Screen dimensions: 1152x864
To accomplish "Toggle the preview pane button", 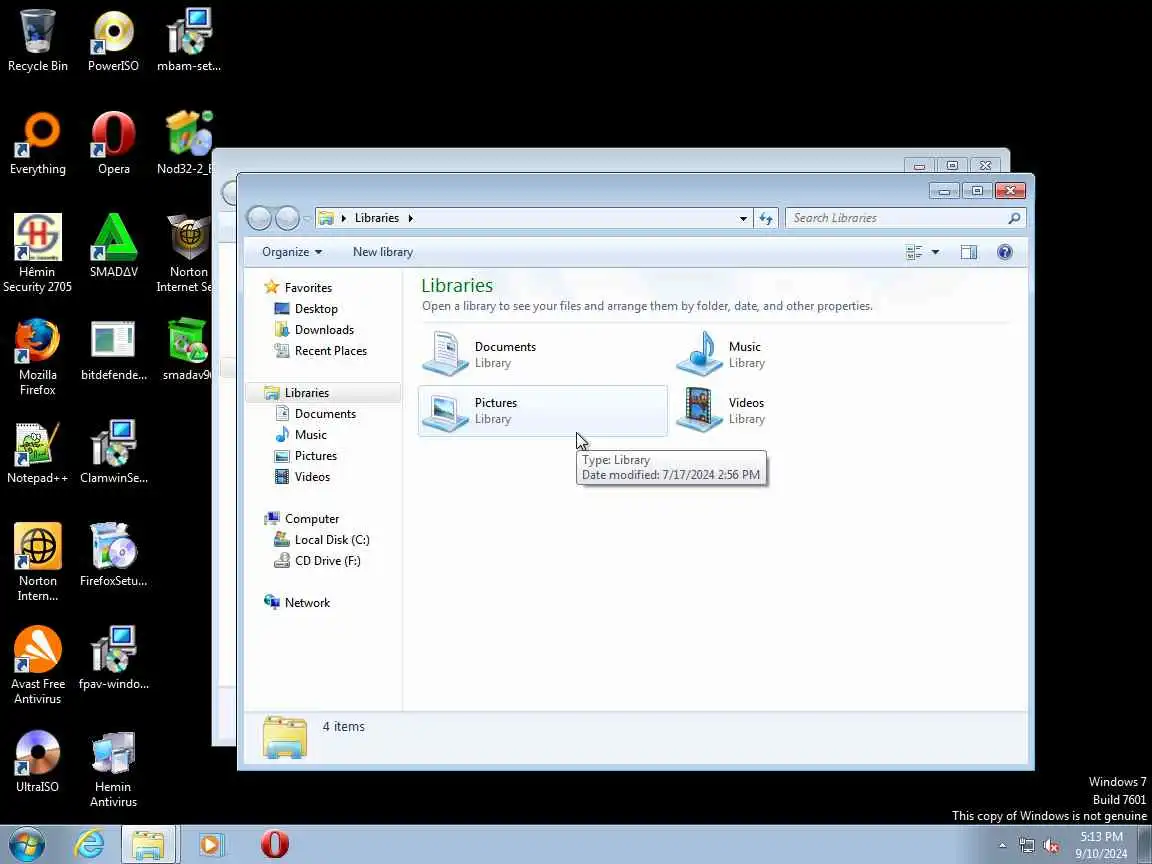I will [x=968, y=252].
